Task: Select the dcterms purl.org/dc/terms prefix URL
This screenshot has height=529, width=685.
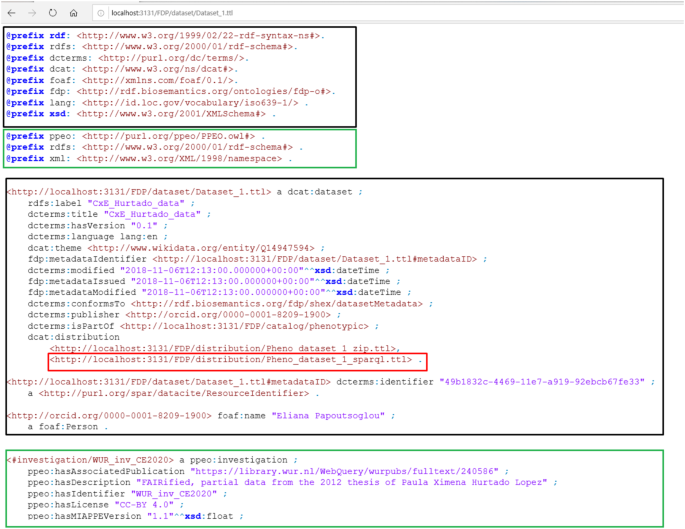Action: [171, 58]
